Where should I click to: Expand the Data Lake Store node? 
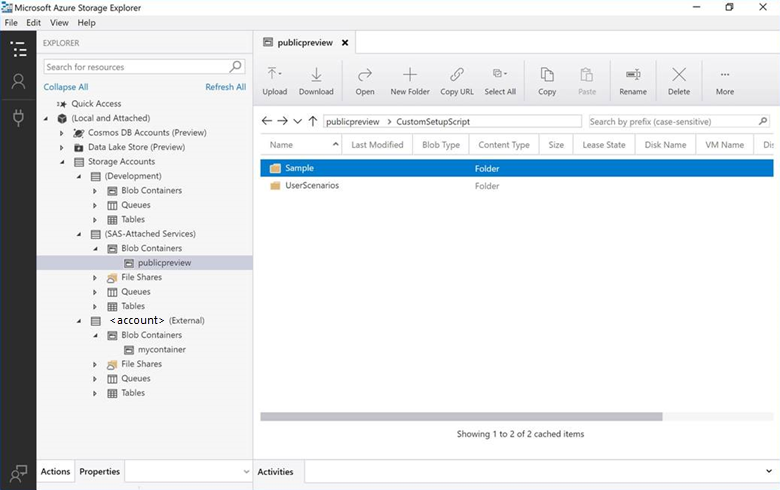62,147
